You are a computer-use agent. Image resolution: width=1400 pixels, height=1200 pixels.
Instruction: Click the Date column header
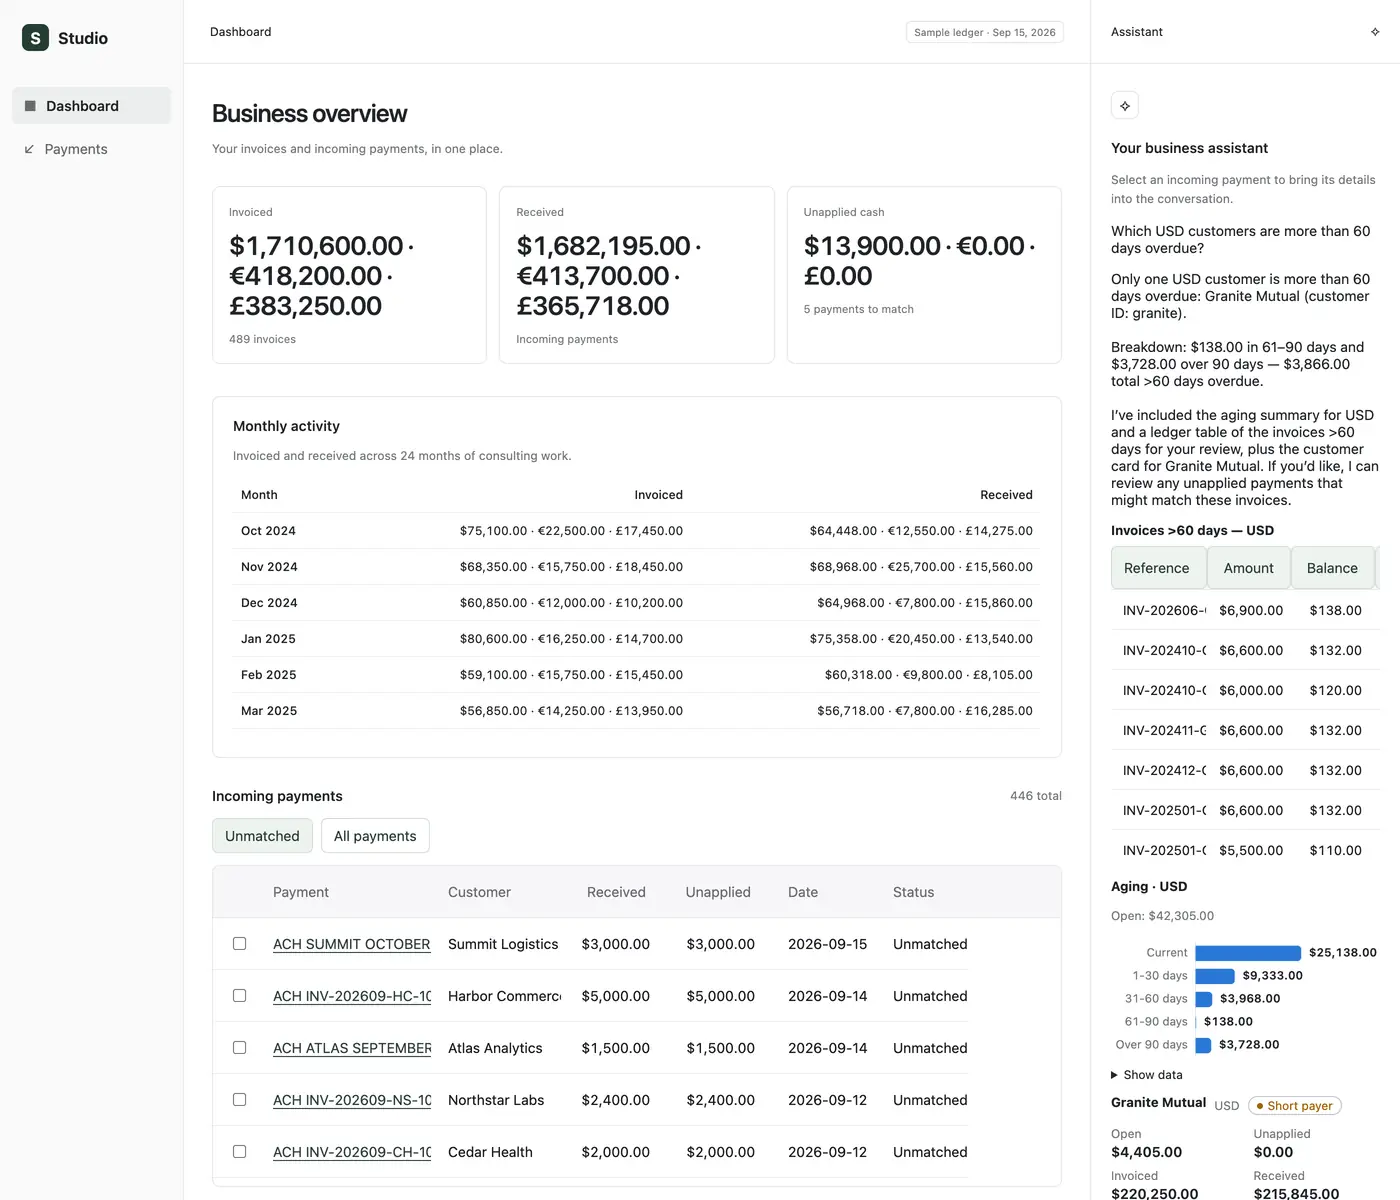click(x=803, y=892)
